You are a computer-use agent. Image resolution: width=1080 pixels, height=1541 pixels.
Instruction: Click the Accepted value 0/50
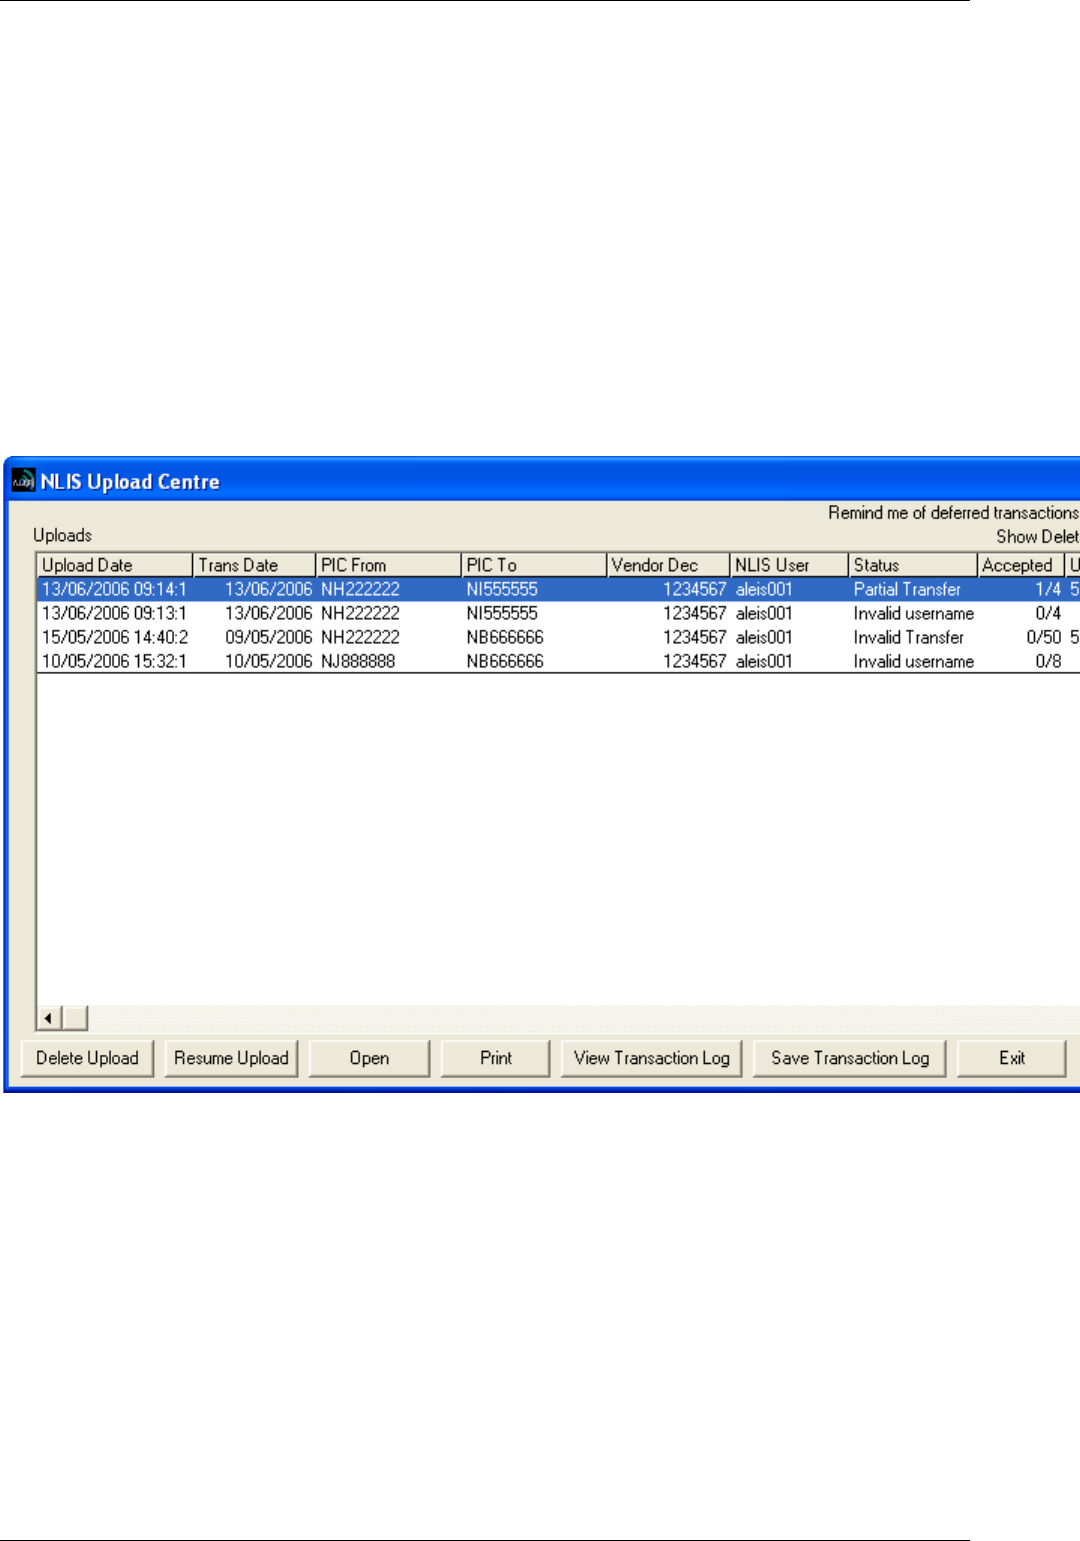pos(1044,637)
